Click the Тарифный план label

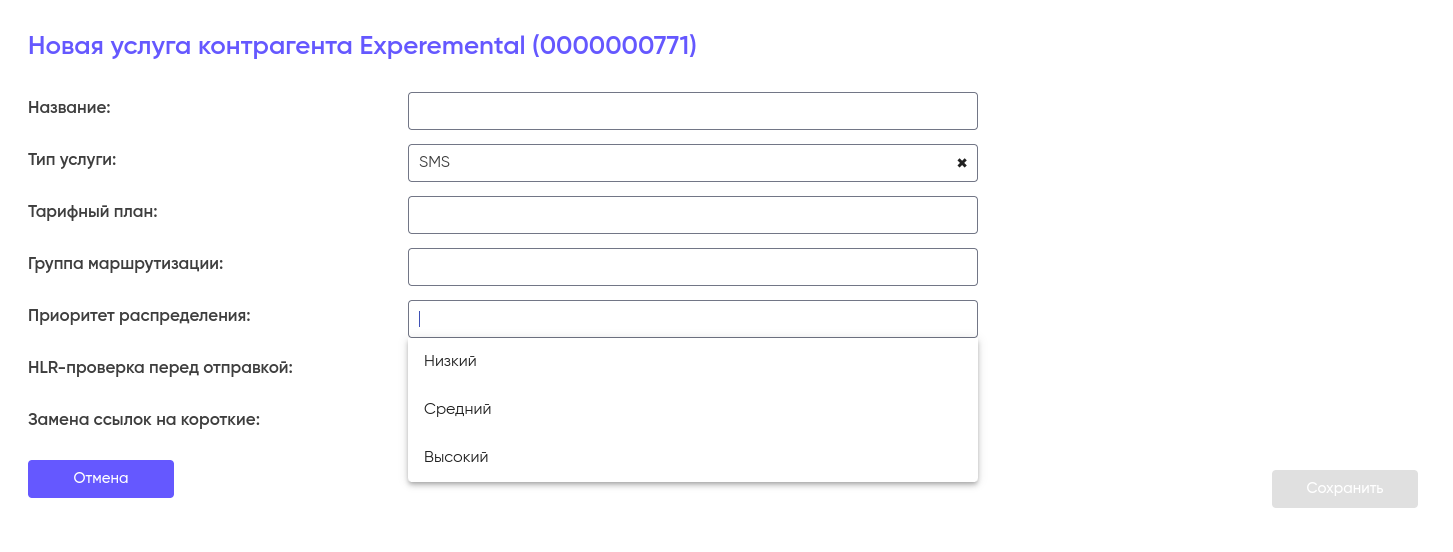(x=93, y=212)
